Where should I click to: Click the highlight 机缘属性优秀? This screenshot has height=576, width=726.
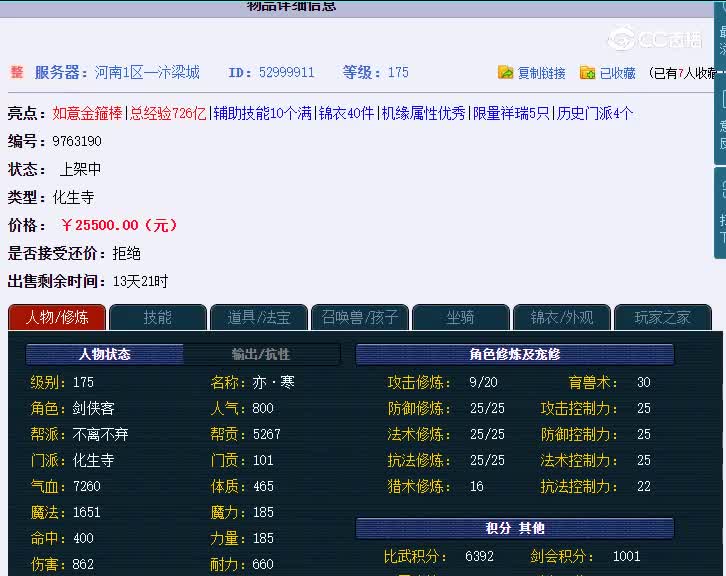coord(423,113)
